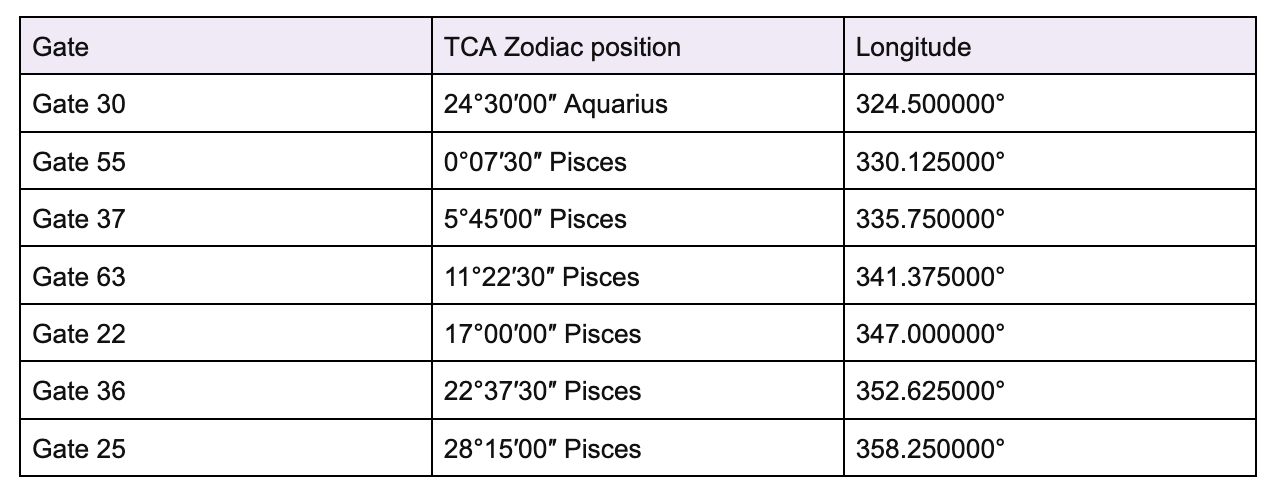The width and height of the screenshot is (1282, 496).
Task: Click the 11°22′30″ Pisces cell
Action: pos(638,276)
